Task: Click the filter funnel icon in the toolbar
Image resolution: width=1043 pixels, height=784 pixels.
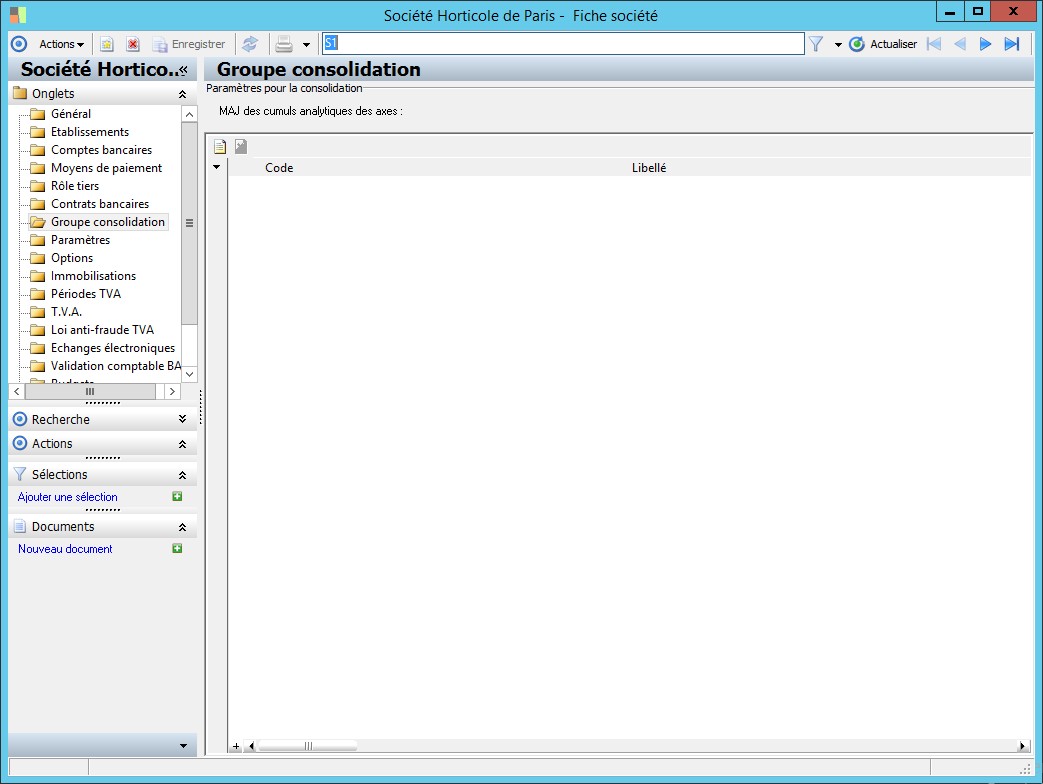Action: [816, 44]
